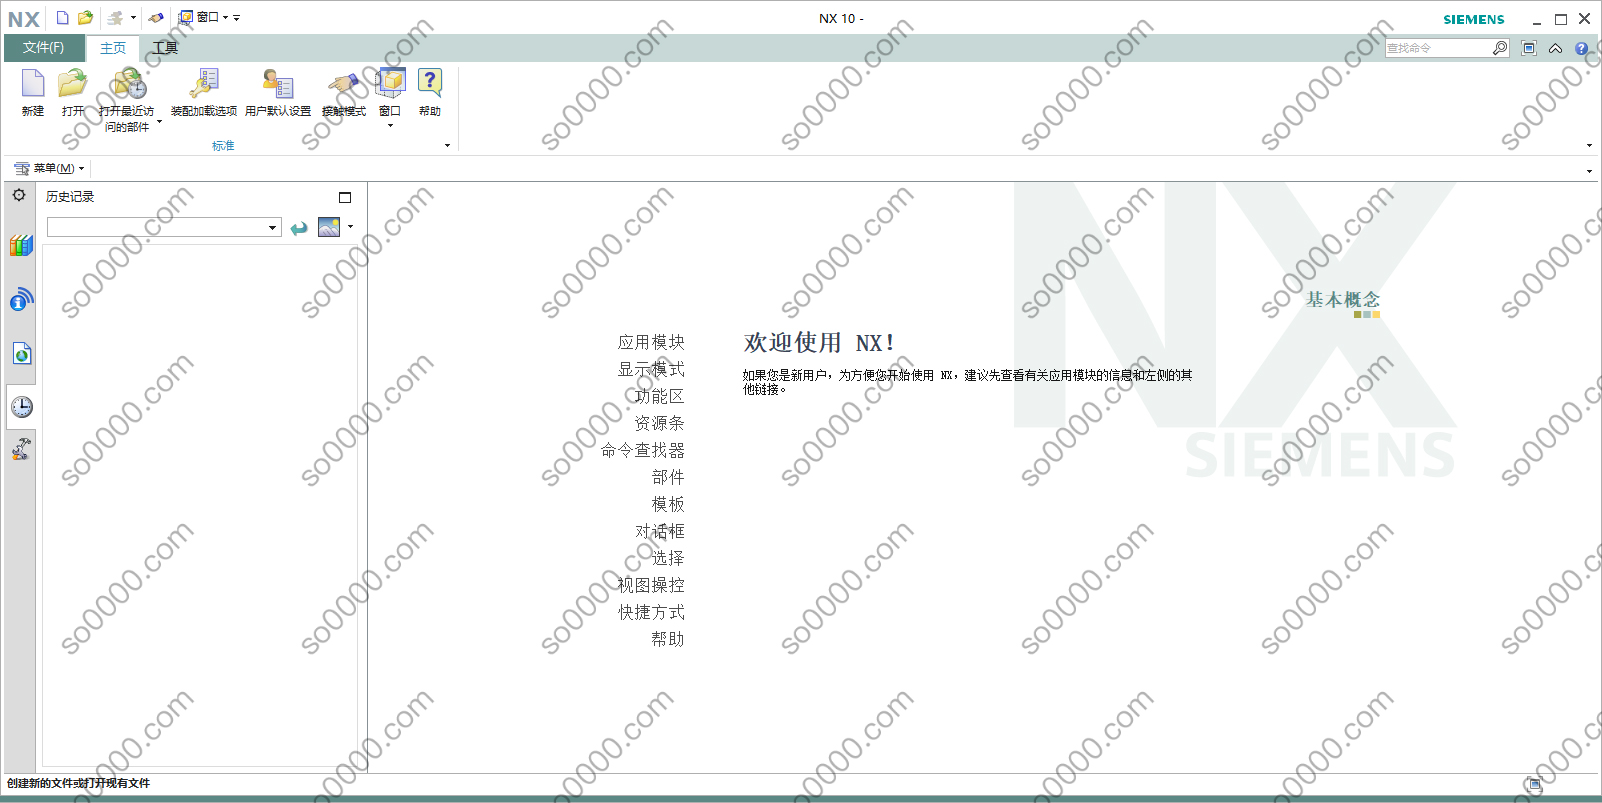Image resolution: width=1602 pixels, height=803 pixels.
Task: Open ribbon options arrow at far right
Action: [1589, 146]
